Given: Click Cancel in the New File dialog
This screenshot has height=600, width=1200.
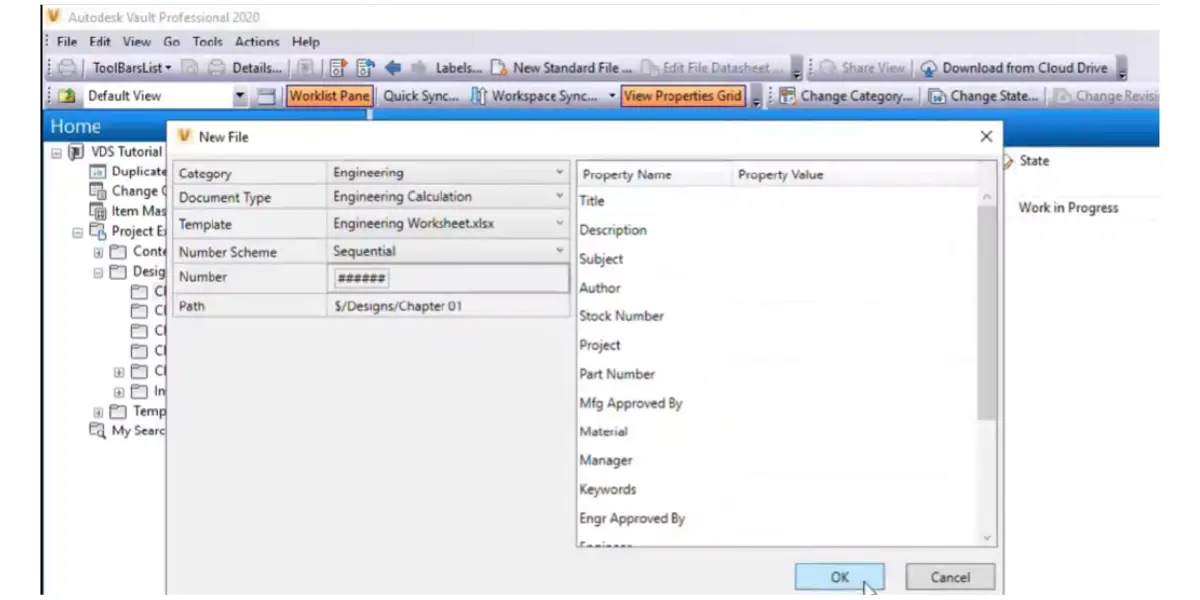Looking at the screenshot, I should (x=950, y=577).
